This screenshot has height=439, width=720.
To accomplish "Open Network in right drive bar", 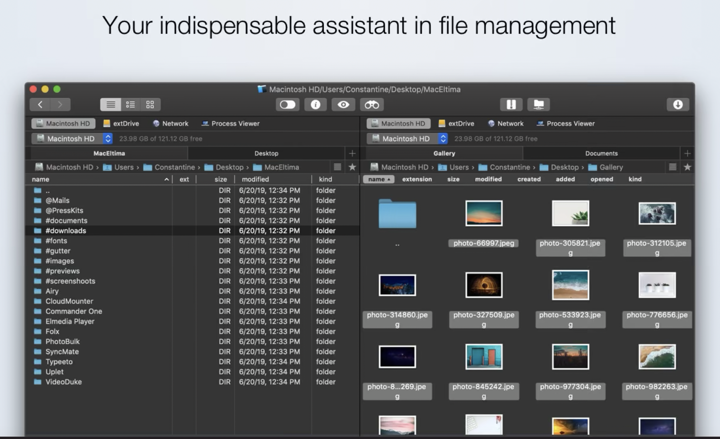I will coord(506,124).
